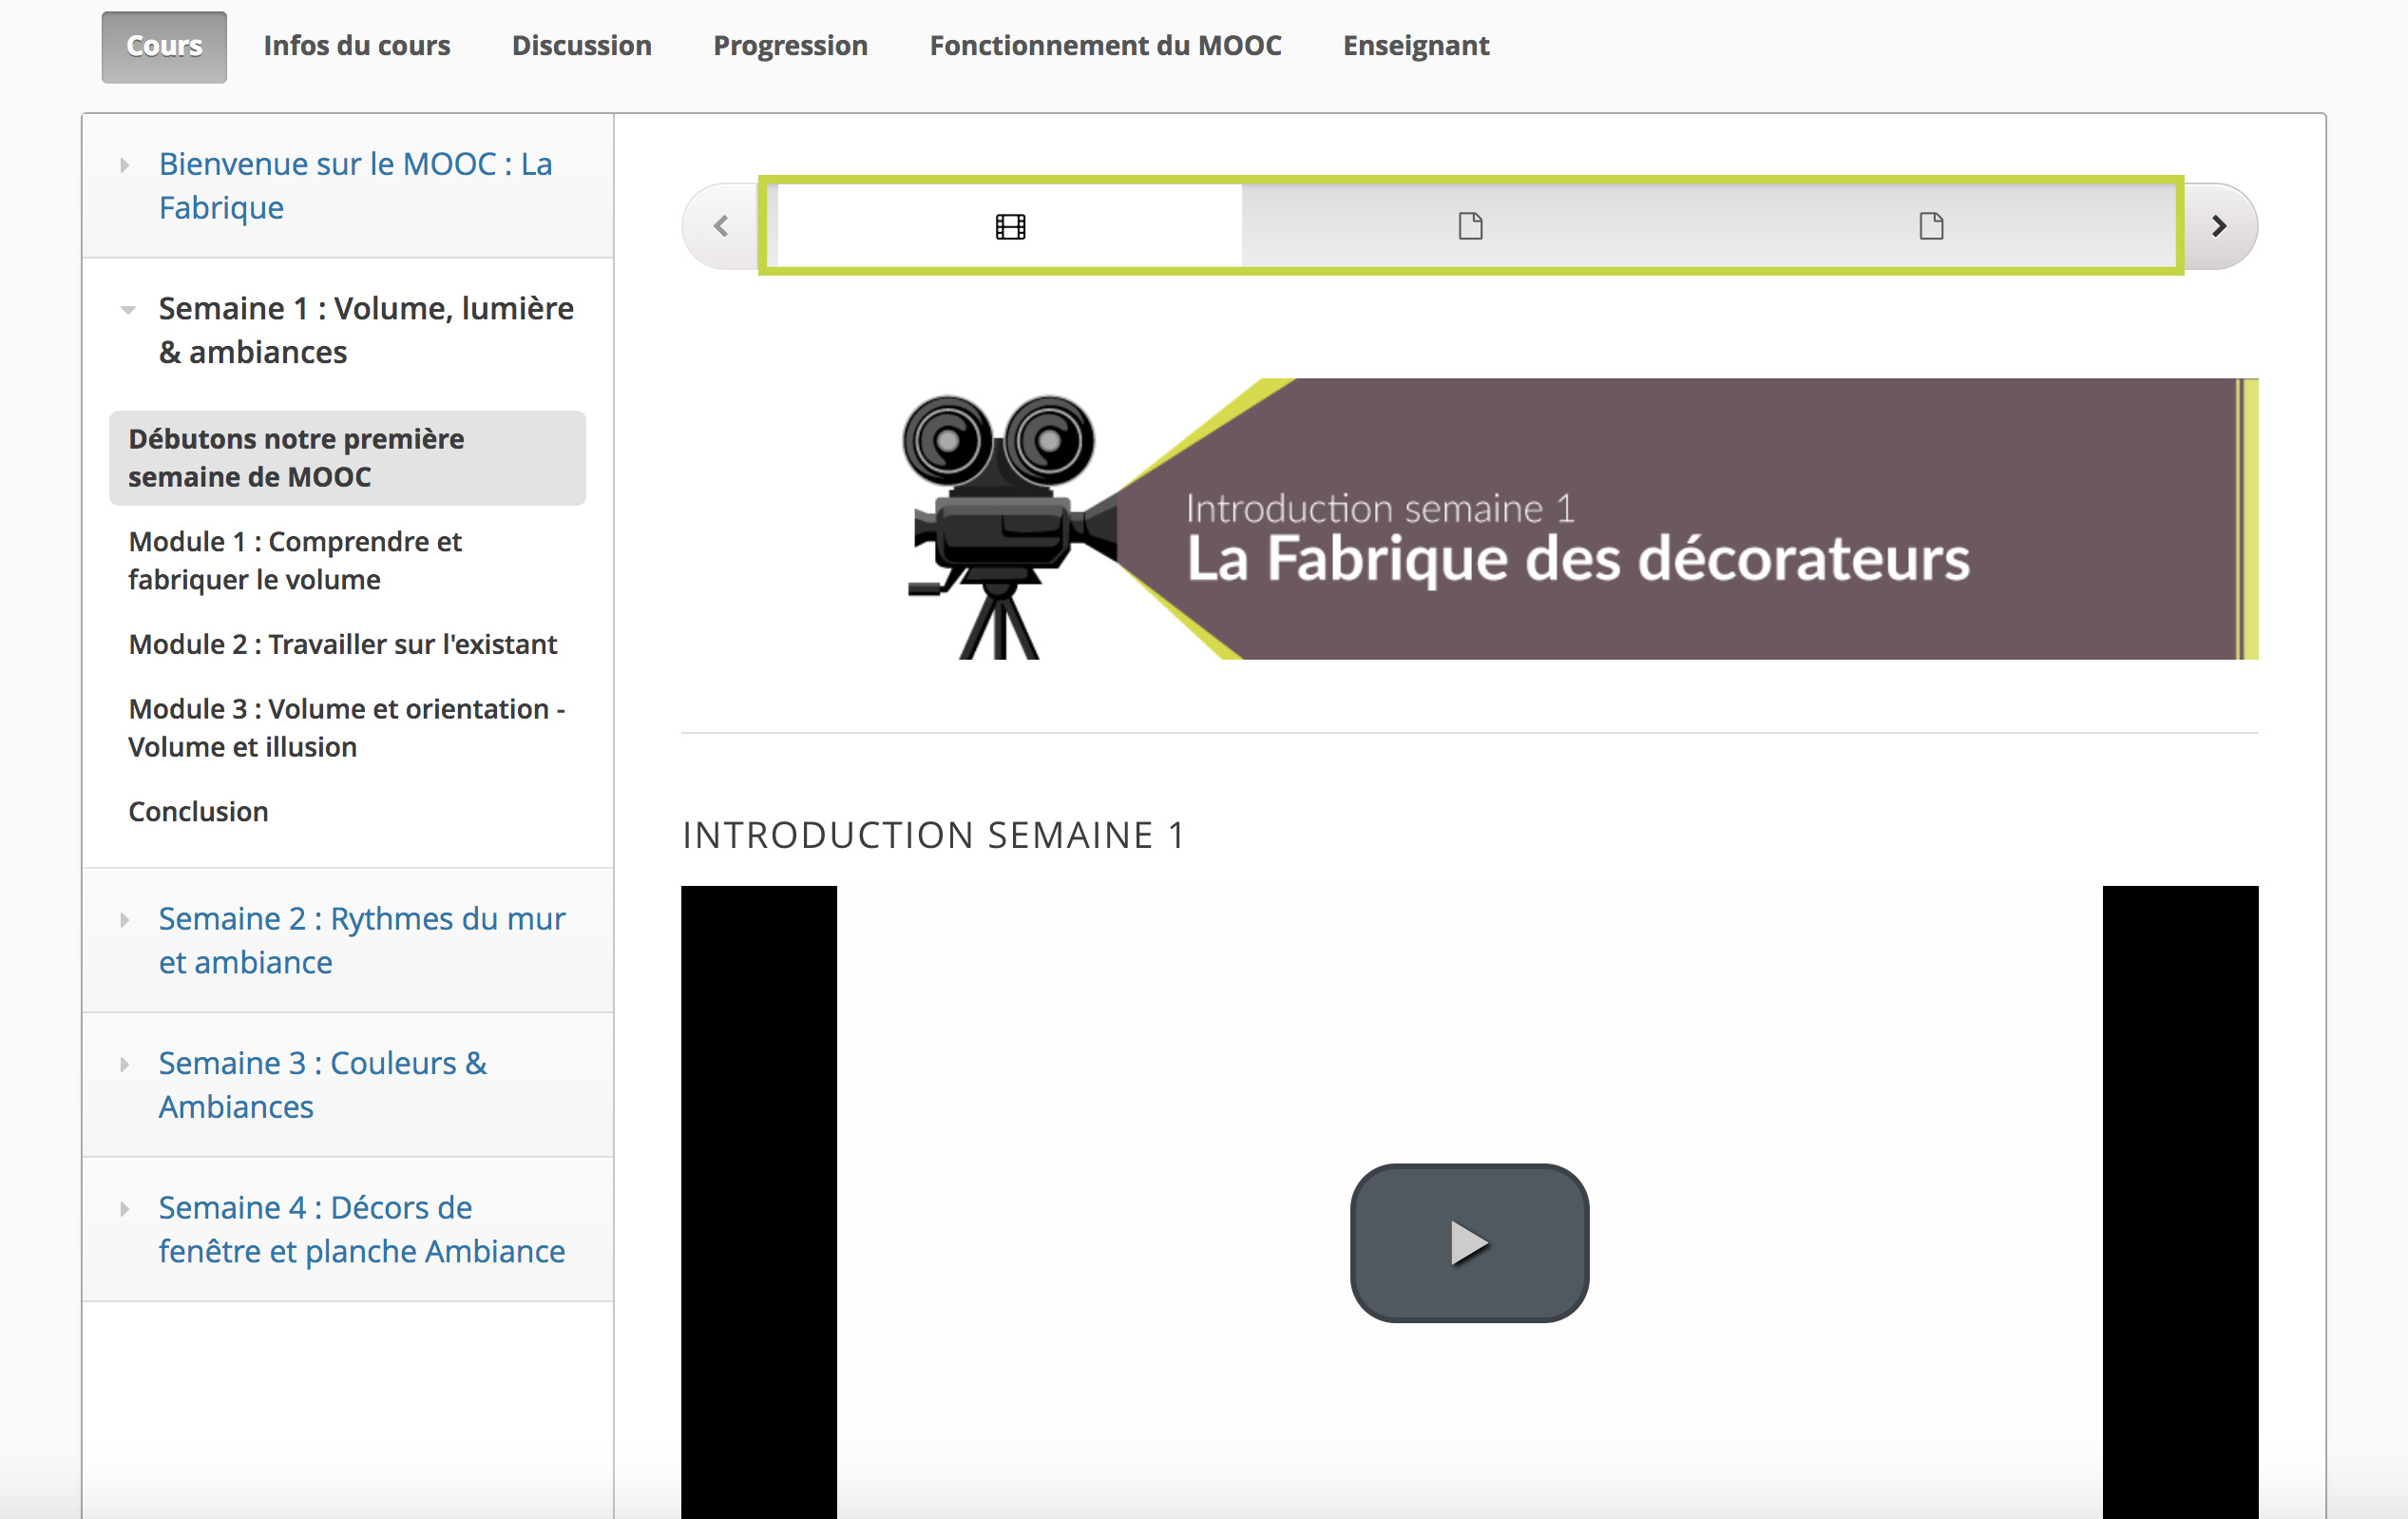Open Fonctionnement du MOOC tab
The image size is (2408, 1519).
coord(1105,46)
